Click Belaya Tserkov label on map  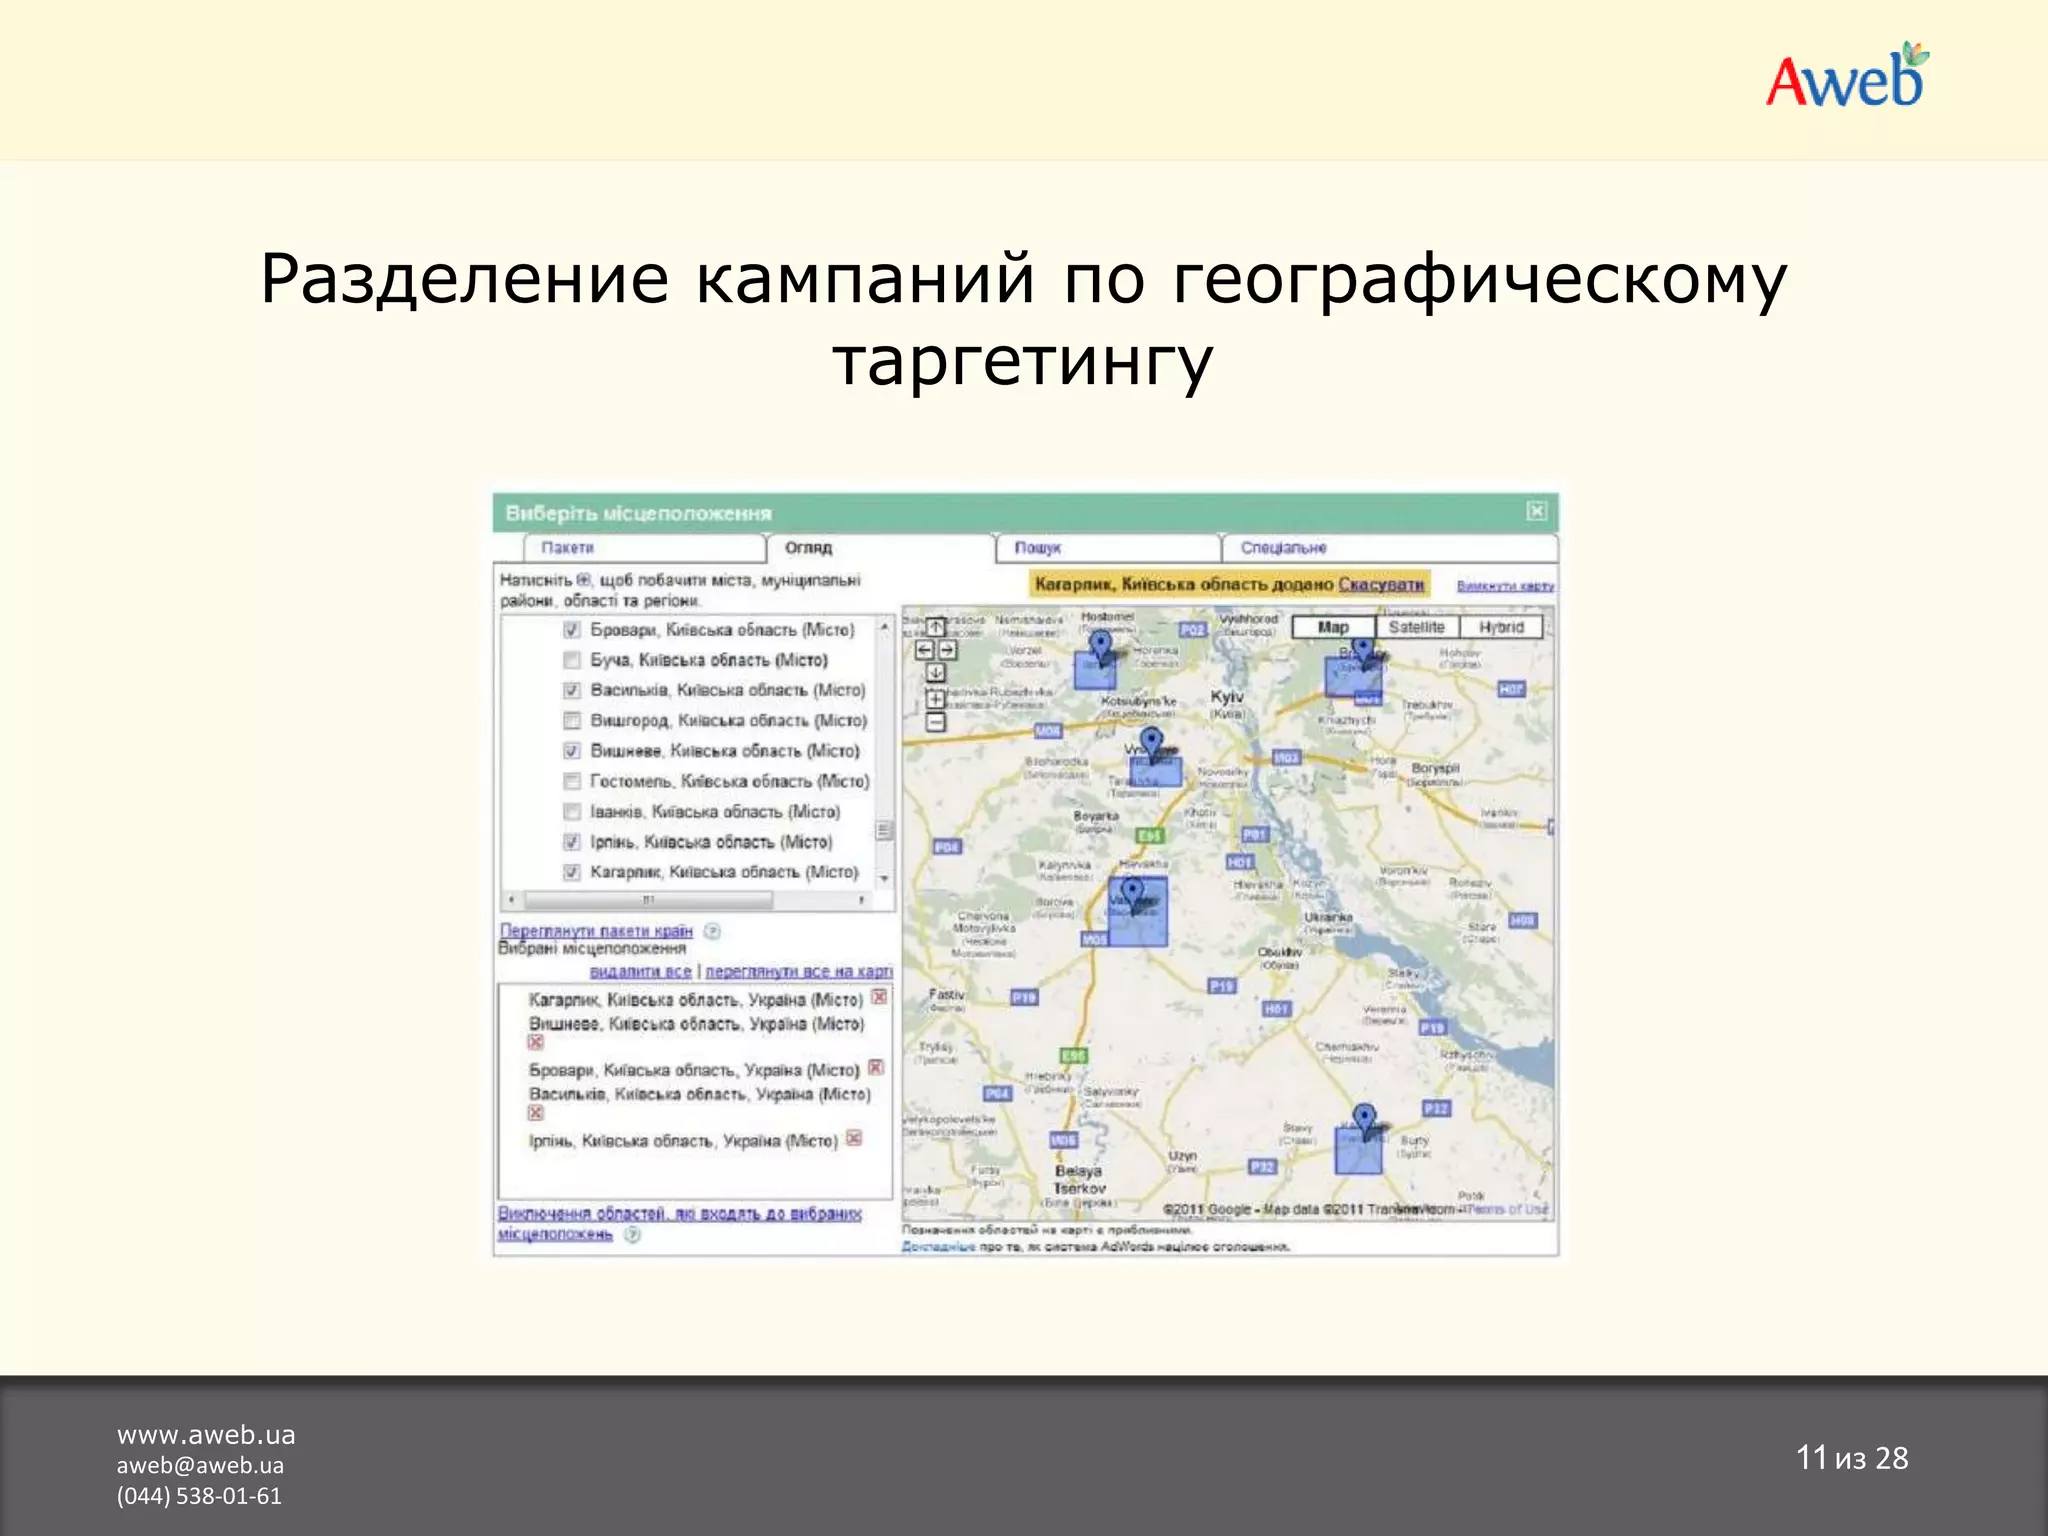tap(1079, 1180)
